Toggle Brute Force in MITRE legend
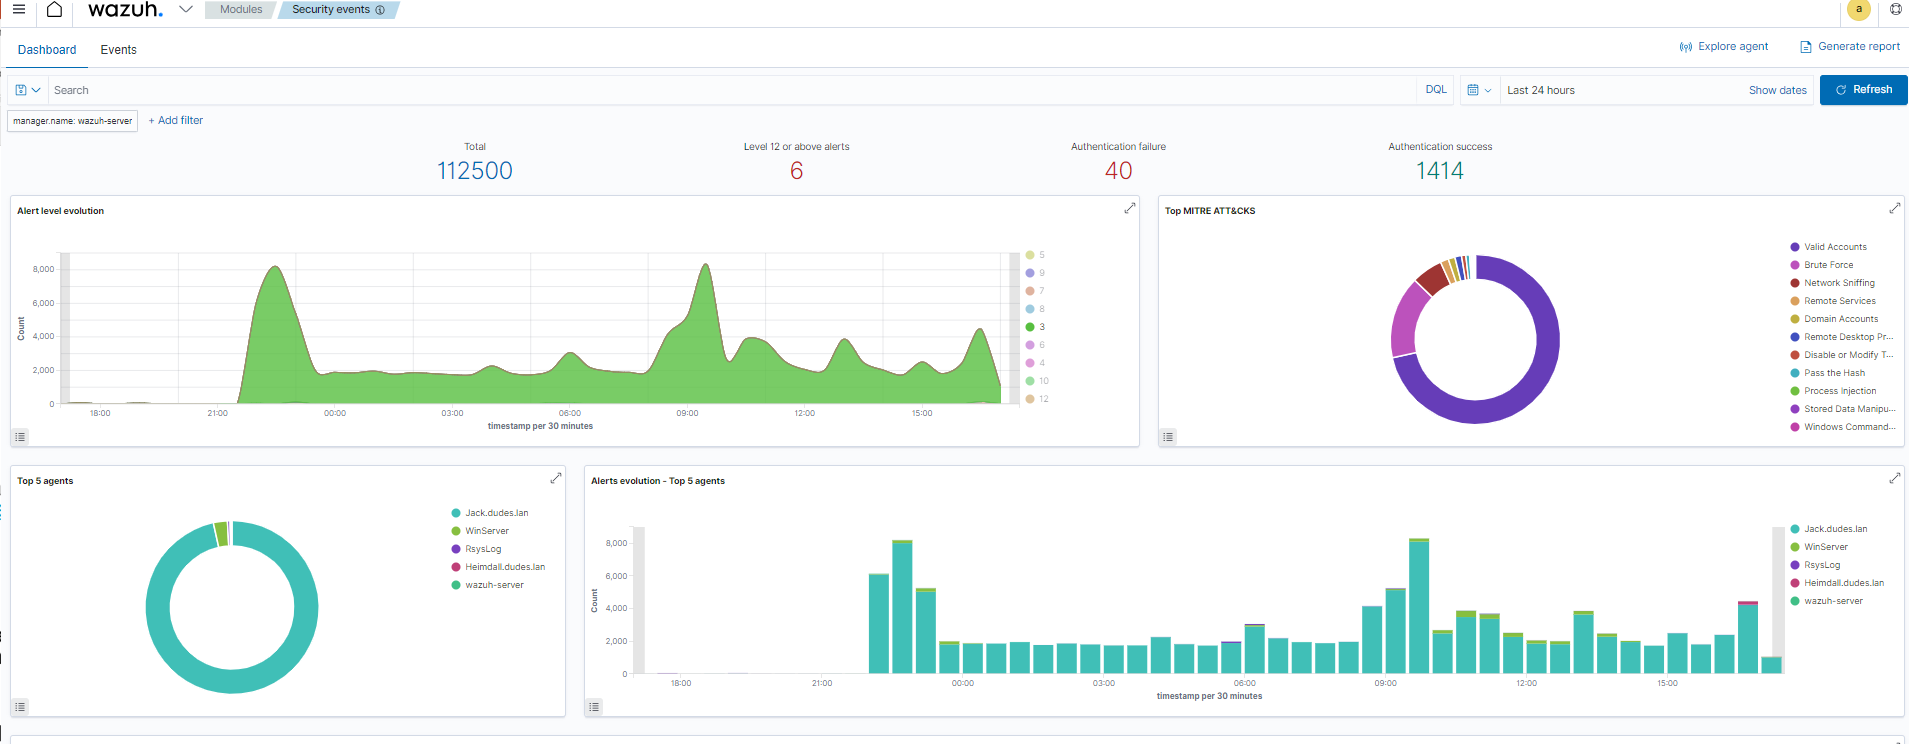Screen dimensions: 1909x744 click(1828, 265)
